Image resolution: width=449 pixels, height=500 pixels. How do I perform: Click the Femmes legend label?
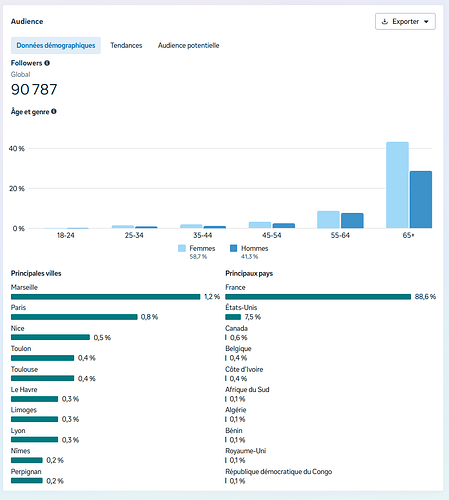pyautogui.click(x=202, y=248)
